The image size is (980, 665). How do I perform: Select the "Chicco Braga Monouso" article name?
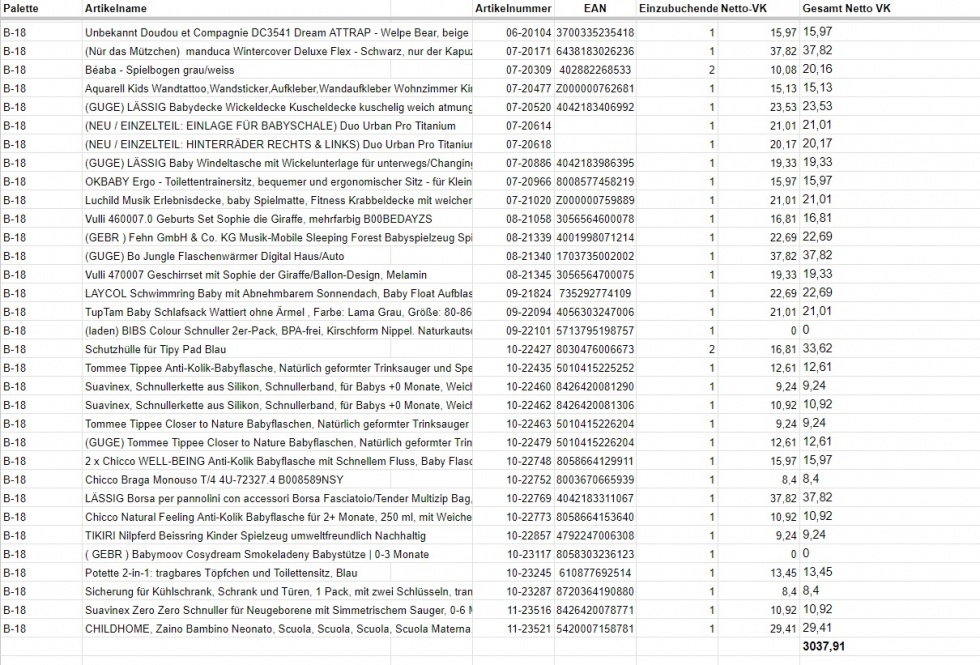pyautogui.click(x=214, y=480)
